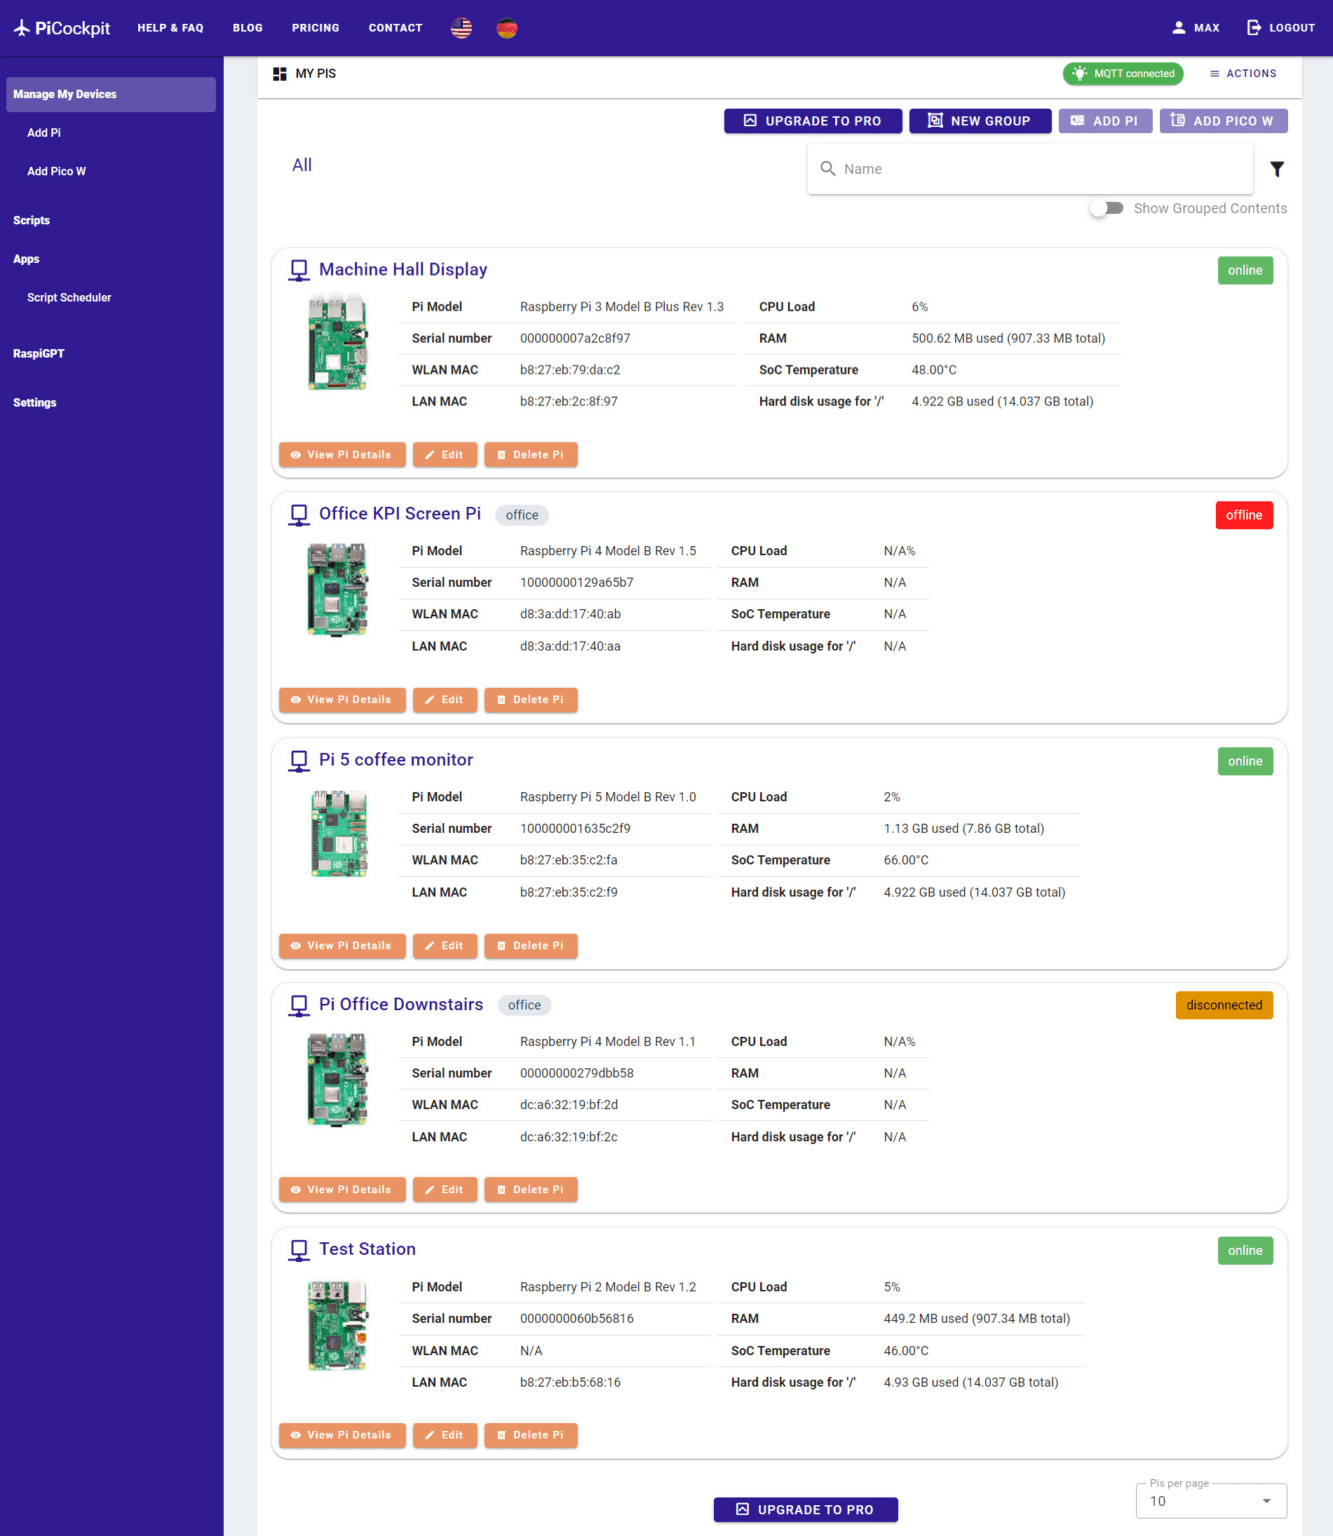1333x1536 pixels.
Task: Enable the Show Grouped Contents toggle
Action: click(x=1107, y=207)
